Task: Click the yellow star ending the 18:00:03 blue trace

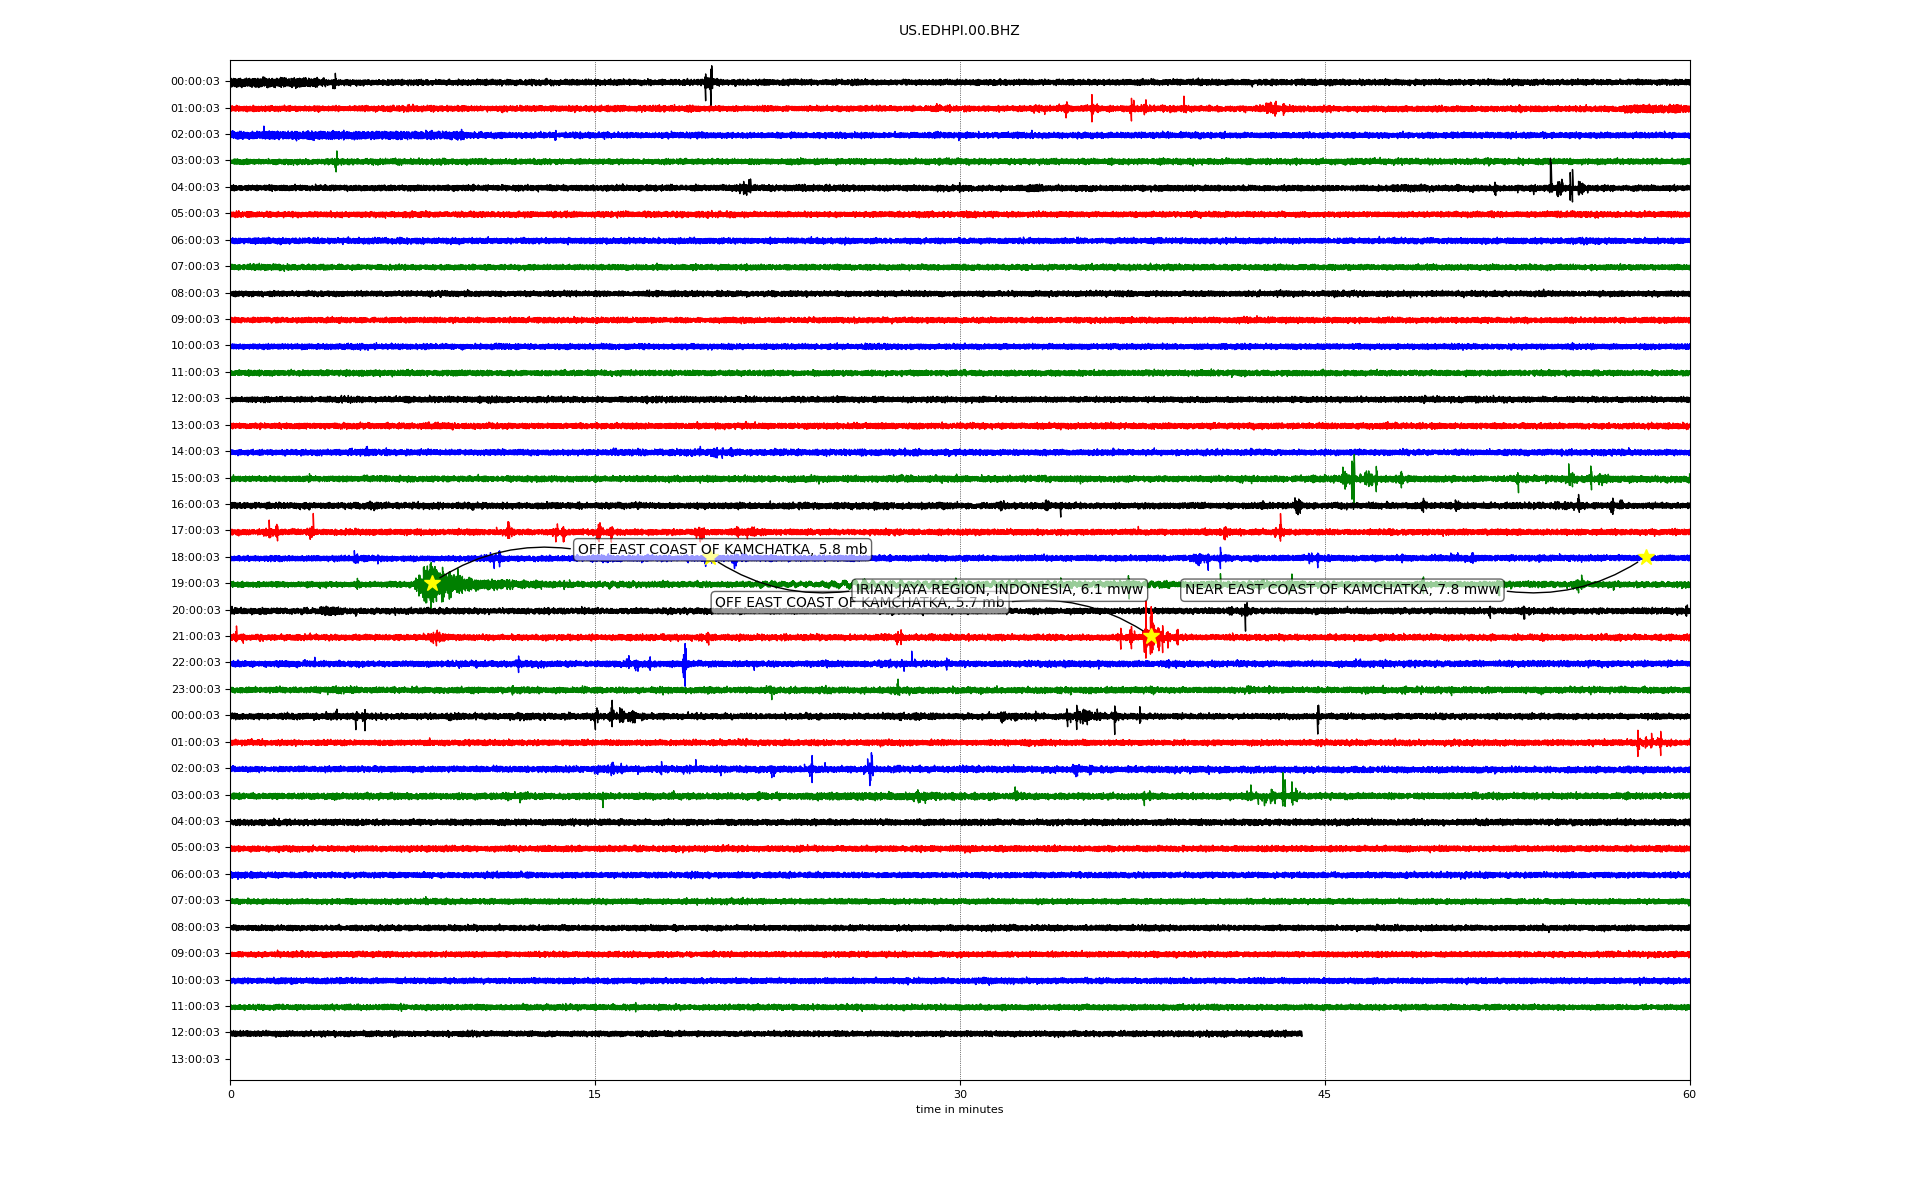Action: click(x=1646, y=557)
